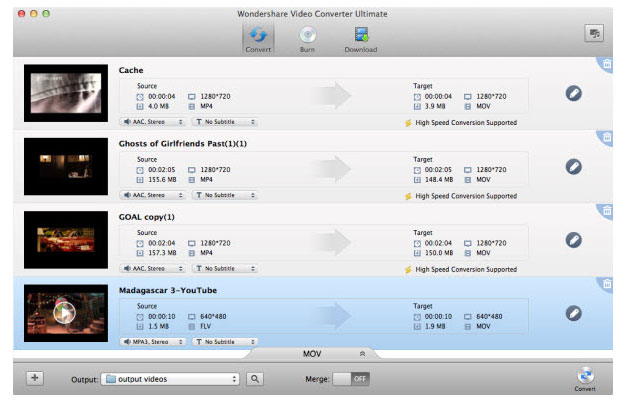Image resolution: width=624 pixels, height=407 pixels.
Task: Edit Ghosts of Girlfriends Past video
Action: click(573, 167)
